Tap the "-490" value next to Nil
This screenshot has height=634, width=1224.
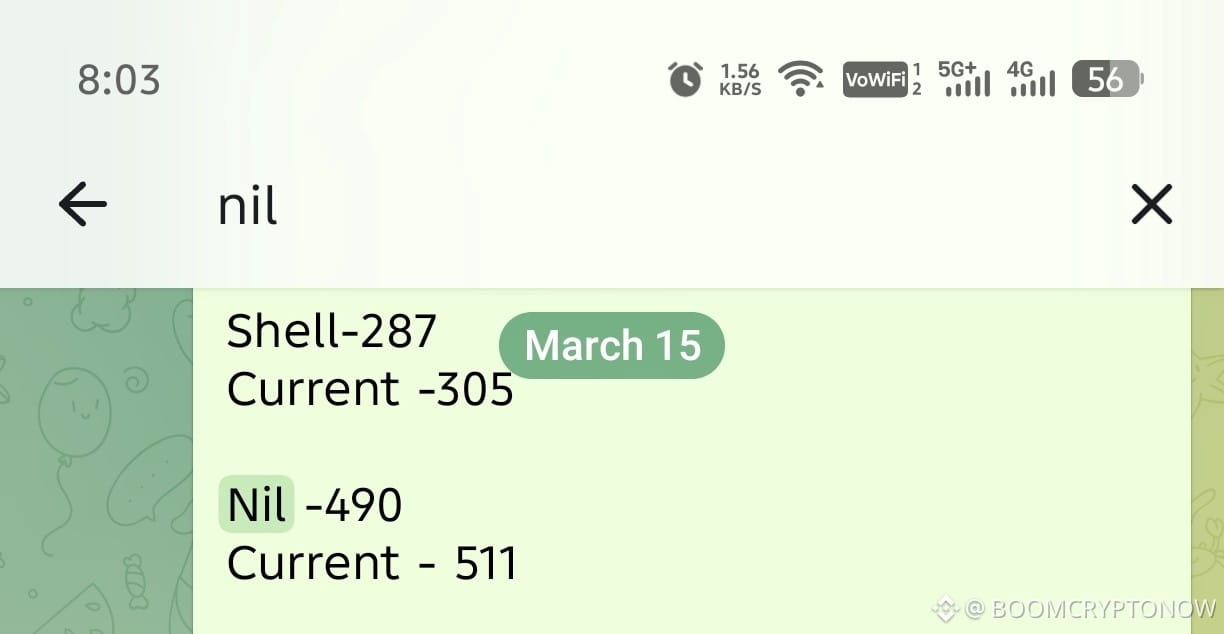click(353, 506)
